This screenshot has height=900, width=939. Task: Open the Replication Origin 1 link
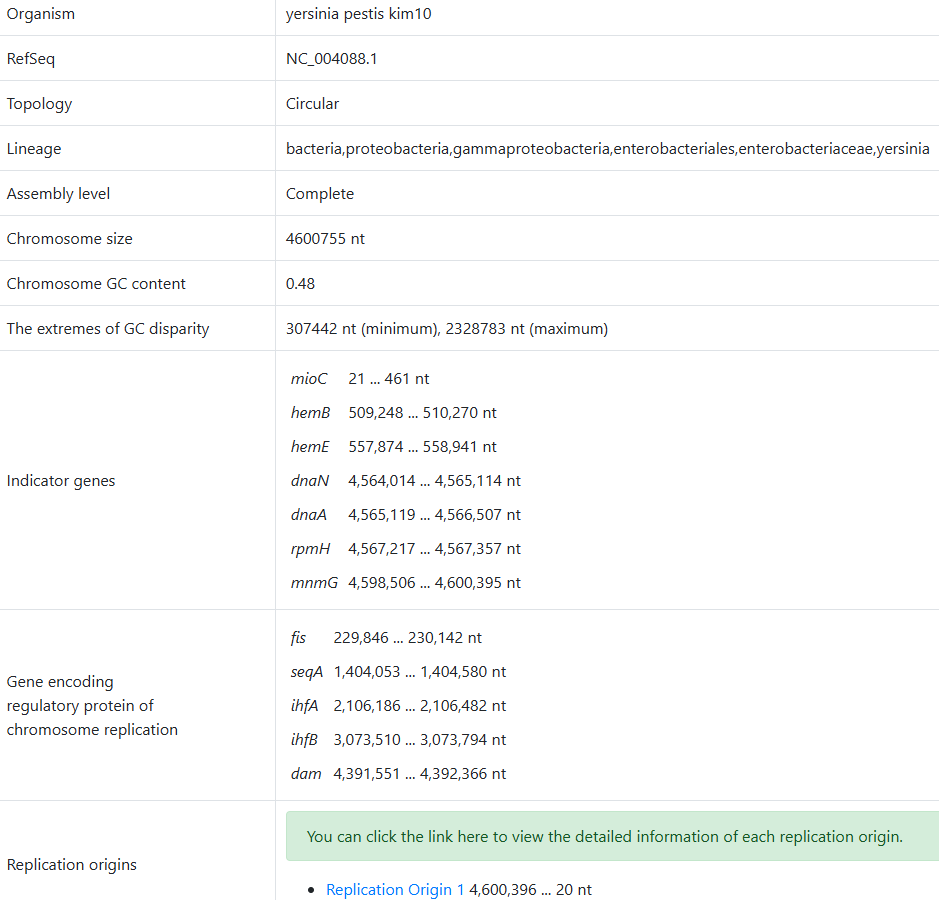pos(395,889)
